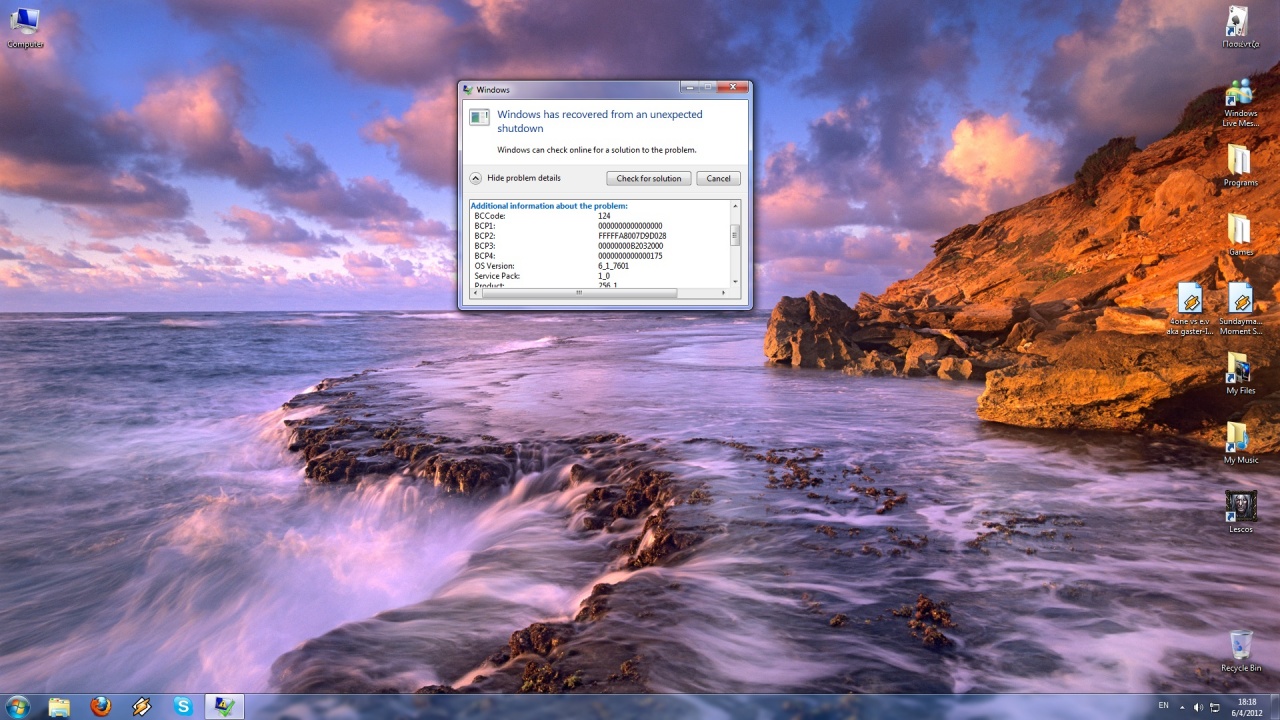Image resolution: width=1280 pixels, height=720 pixels.
Task: Click 'Additional information about the problem' heading
Action: [549, 206]
